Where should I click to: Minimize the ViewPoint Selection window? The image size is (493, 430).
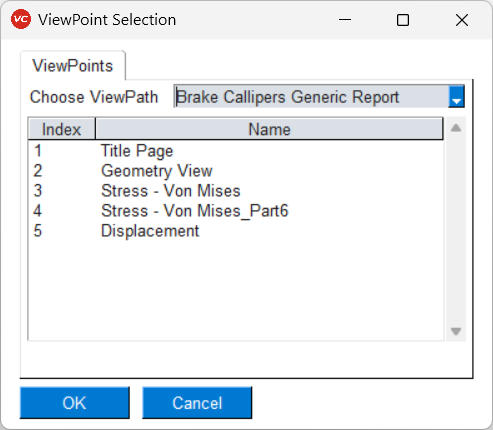[345, 20]
